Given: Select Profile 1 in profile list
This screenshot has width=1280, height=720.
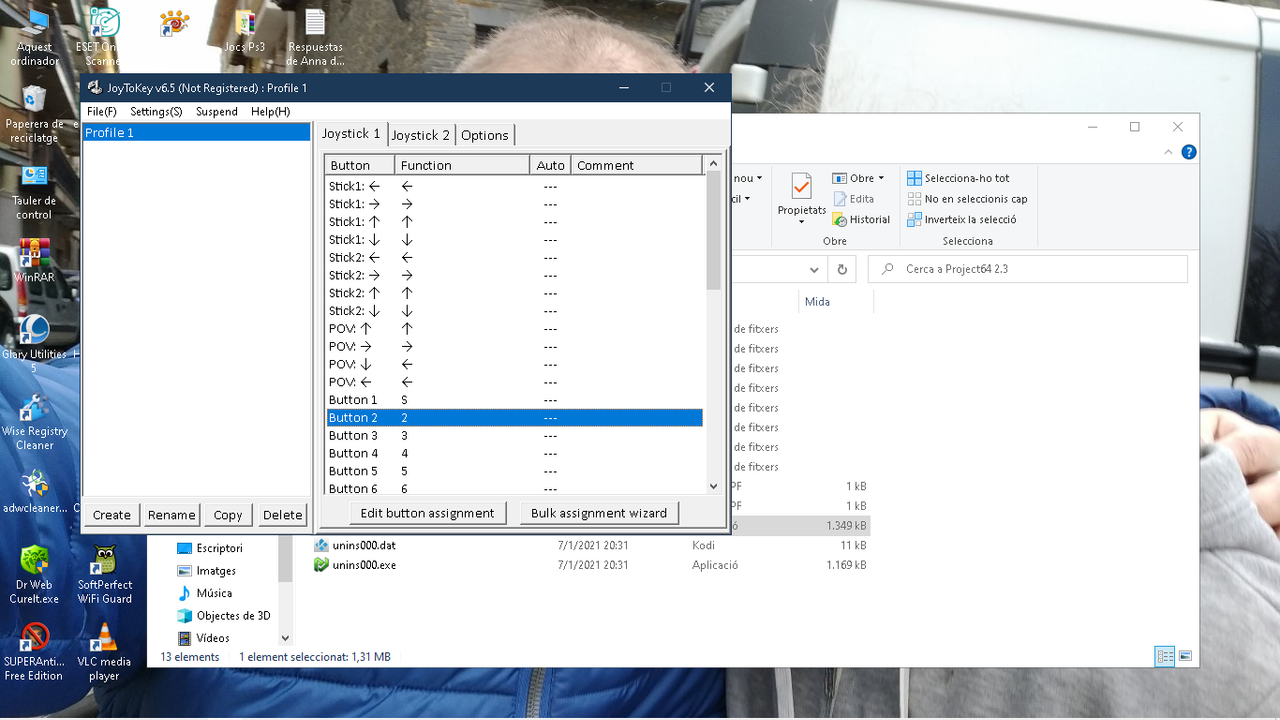Looking at the screenshot, I should pyautogui.click(x=196, y=132).
